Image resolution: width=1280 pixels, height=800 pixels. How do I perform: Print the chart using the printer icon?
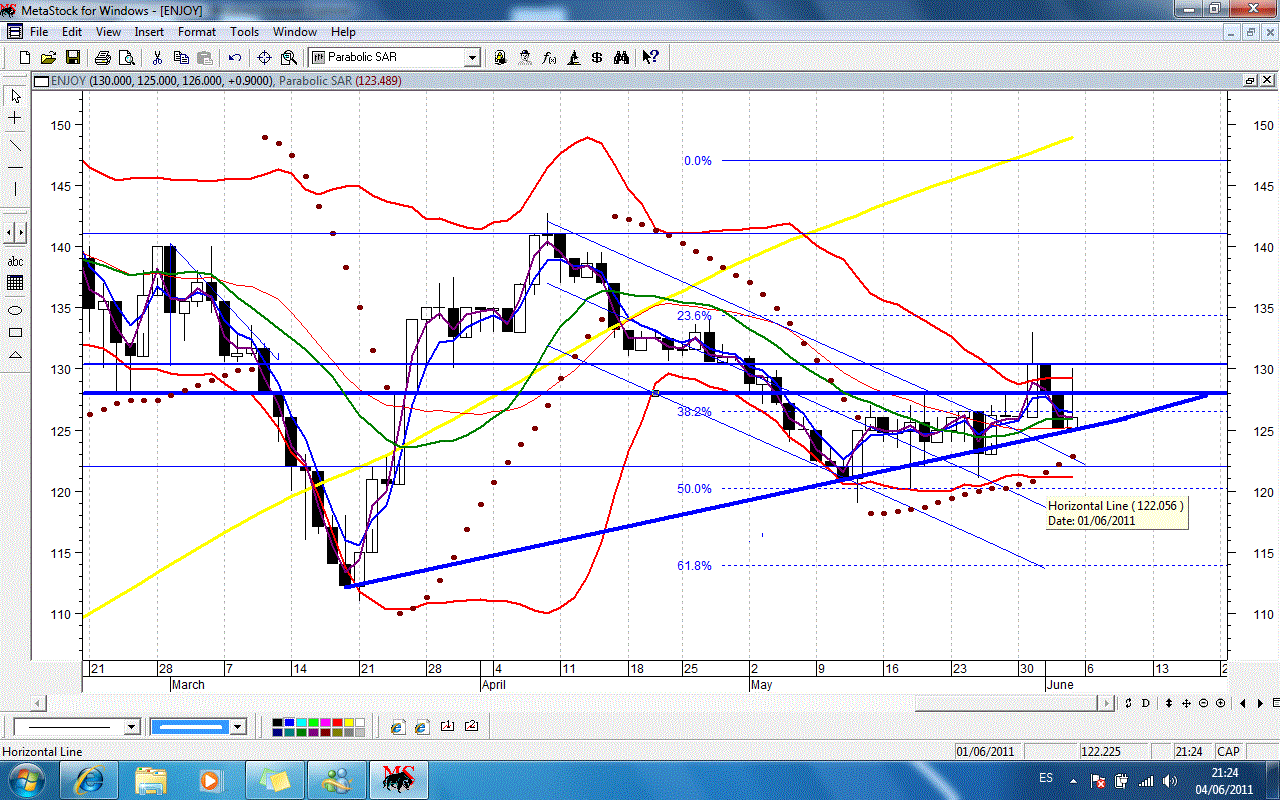pyautogui.click(x=103, y=58)
